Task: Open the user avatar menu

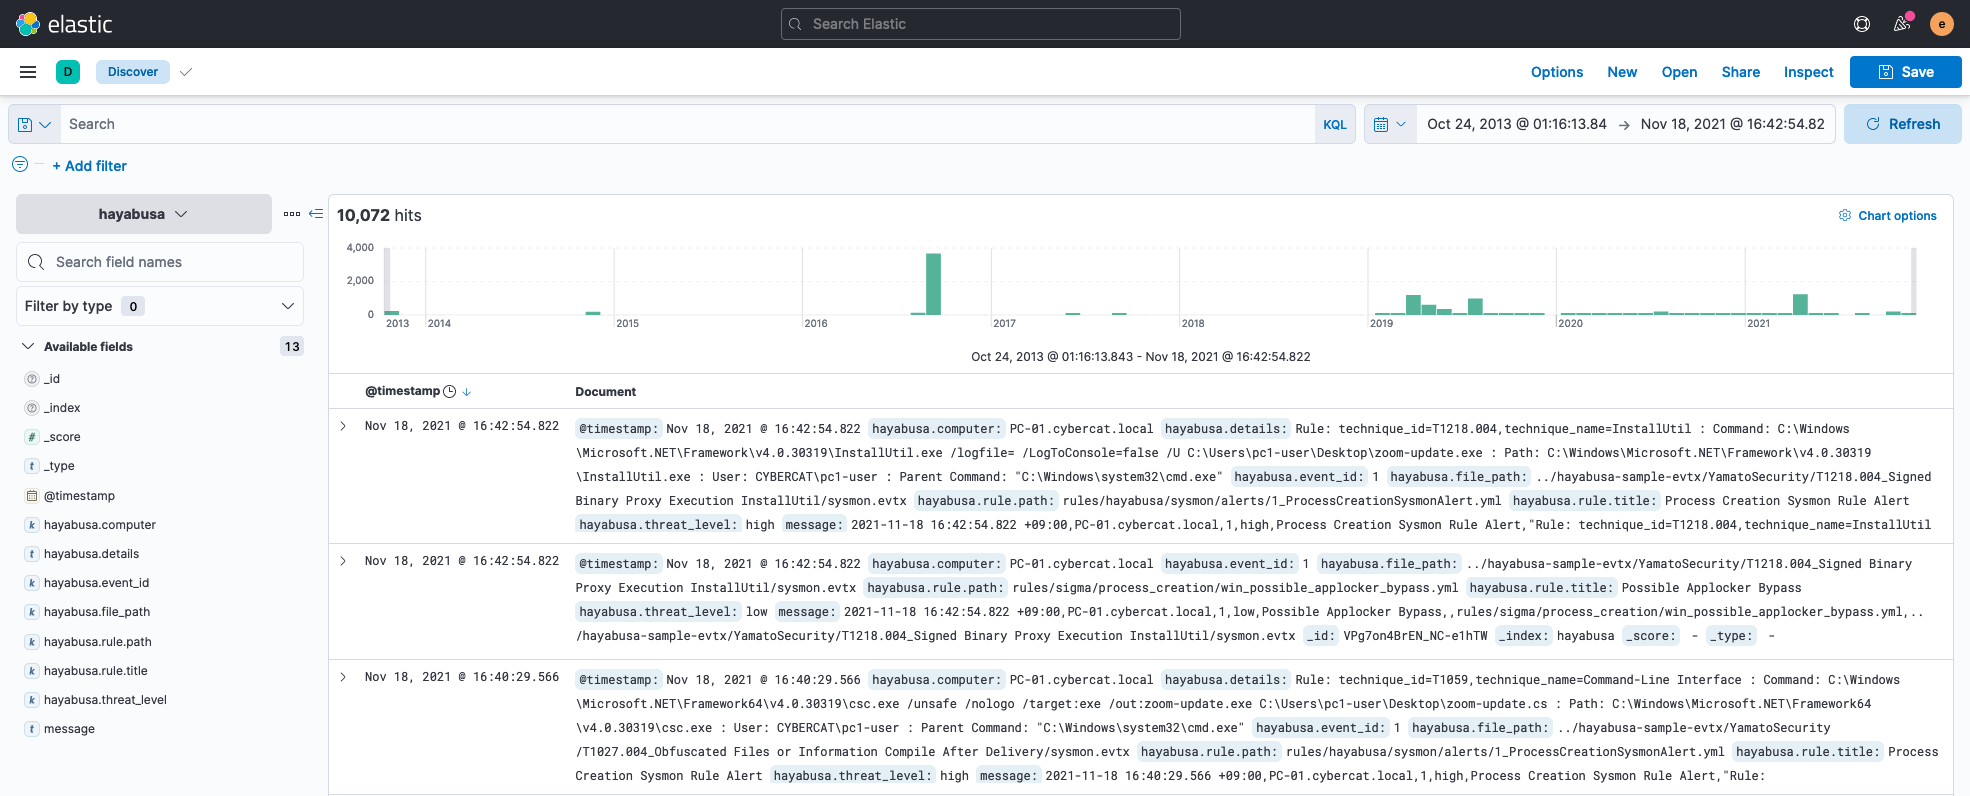Action: click(x=1942, y=24)
